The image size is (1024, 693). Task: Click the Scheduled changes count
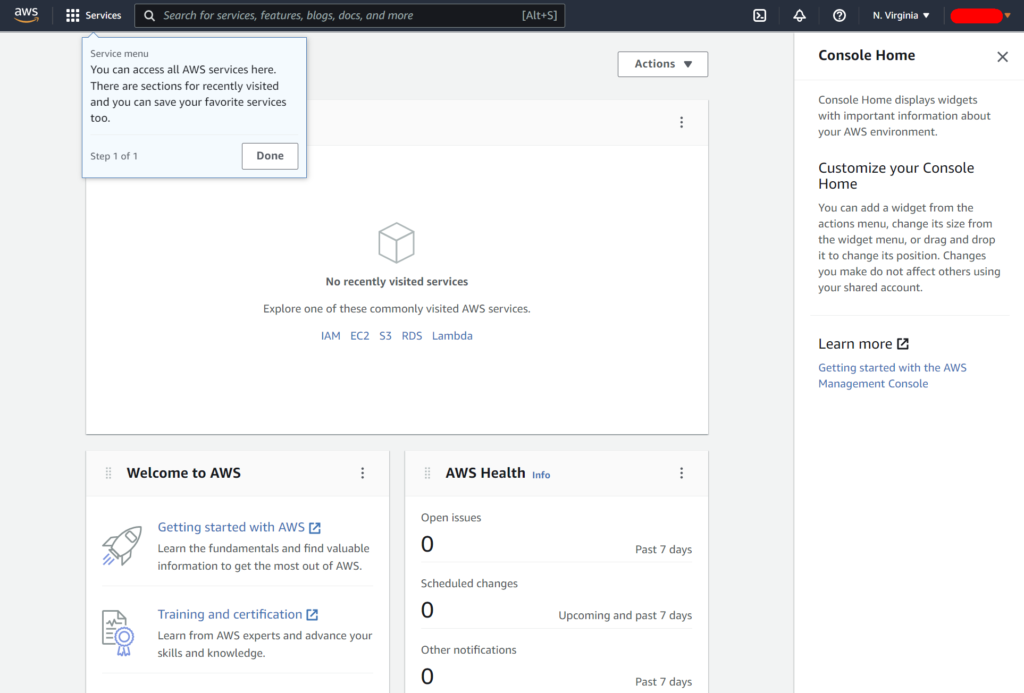pyautogui.click(x=427, y=610)
